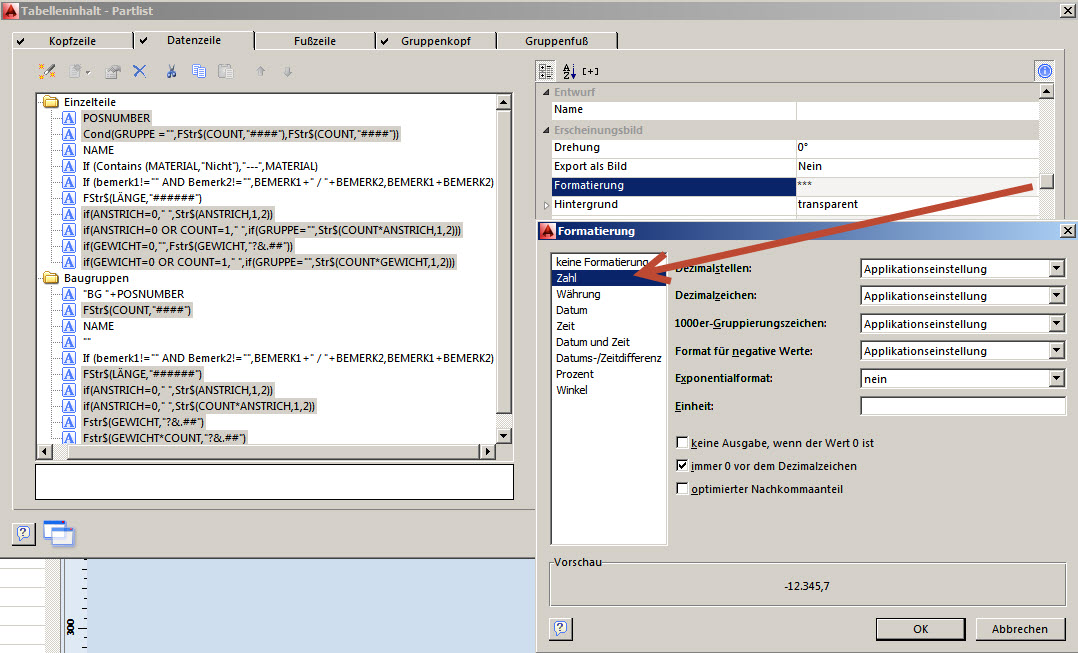Click the Name property value cell
This screenshot has width=1078, height=653.
916,110
